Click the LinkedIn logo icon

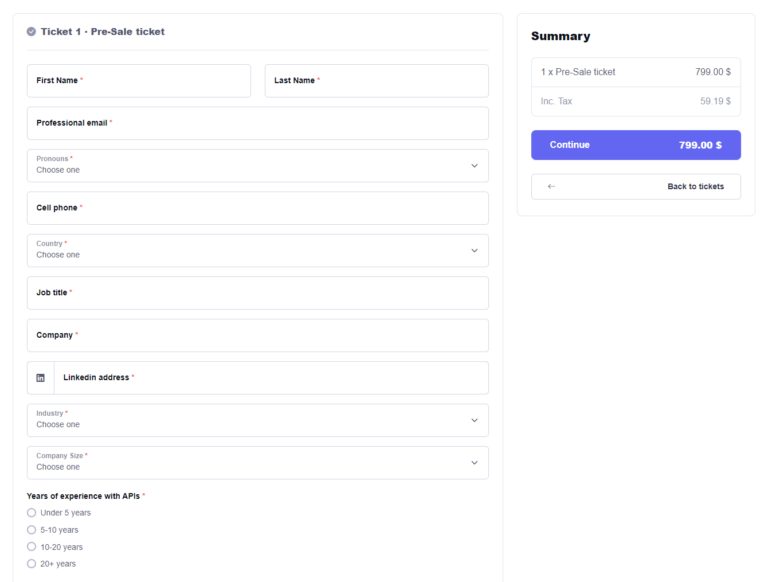(40, 378)
